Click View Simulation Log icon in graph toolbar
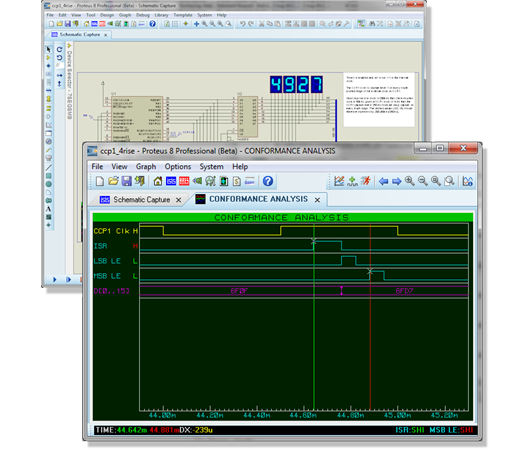The height and width of the screenshot is (450, 531). pos(467,181)
